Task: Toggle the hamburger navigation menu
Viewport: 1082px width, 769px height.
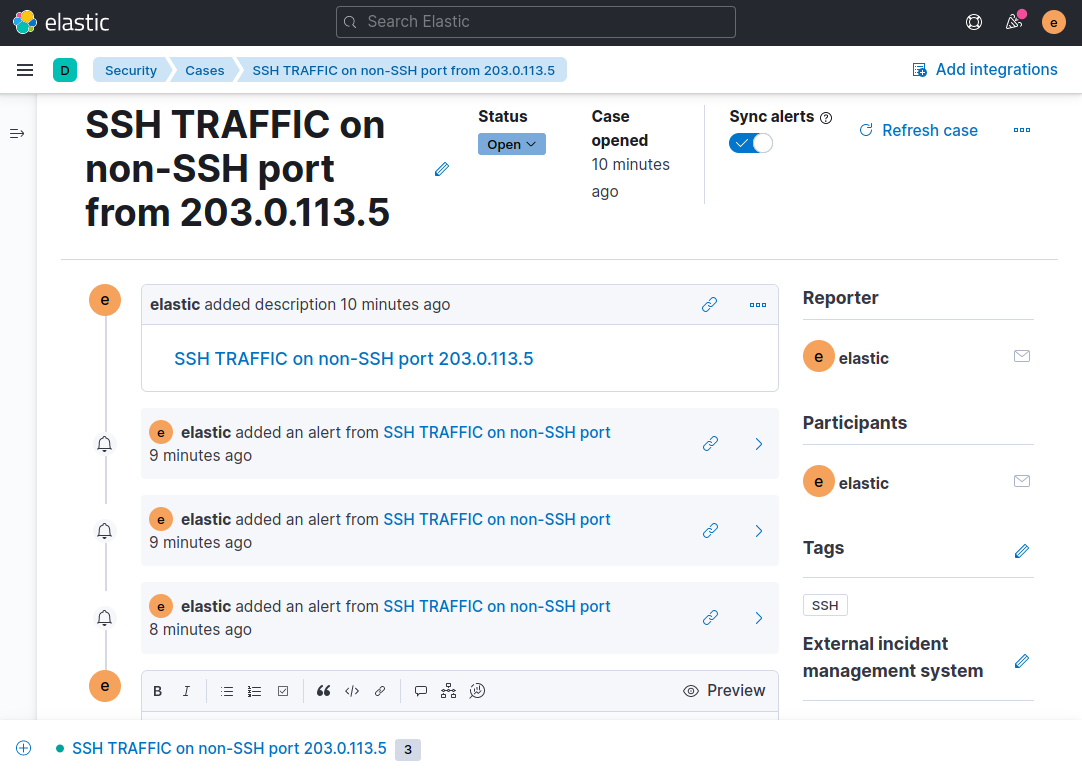Action: tap(25, 70)
